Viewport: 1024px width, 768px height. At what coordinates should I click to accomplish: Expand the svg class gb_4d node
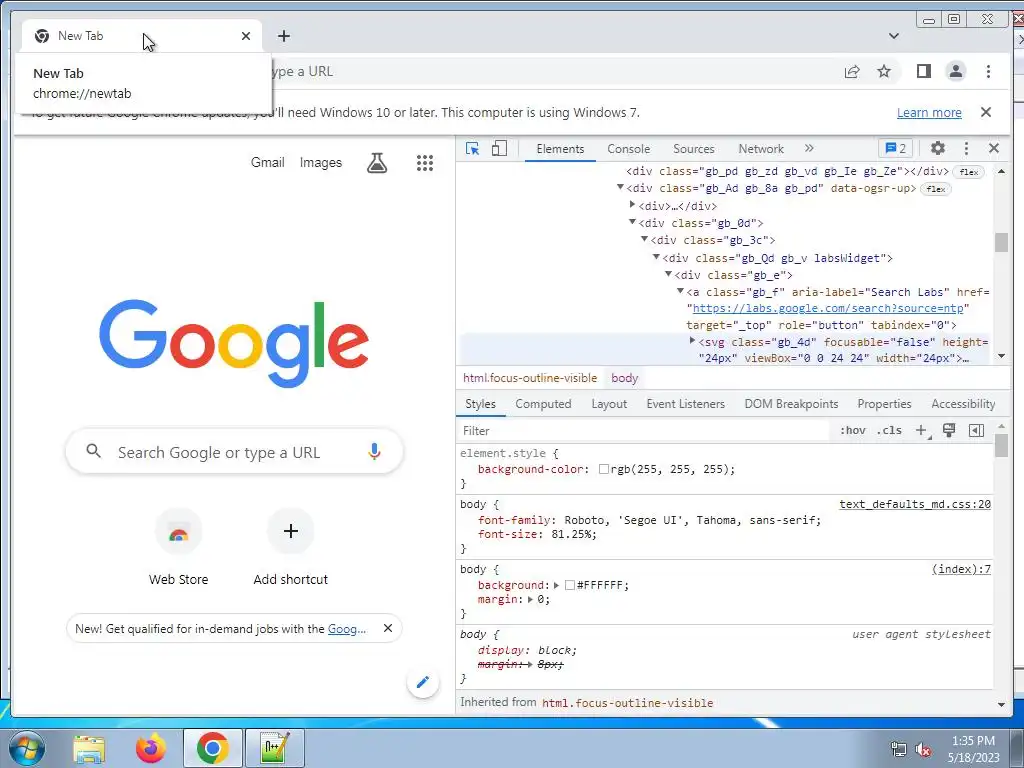point(692,340)
